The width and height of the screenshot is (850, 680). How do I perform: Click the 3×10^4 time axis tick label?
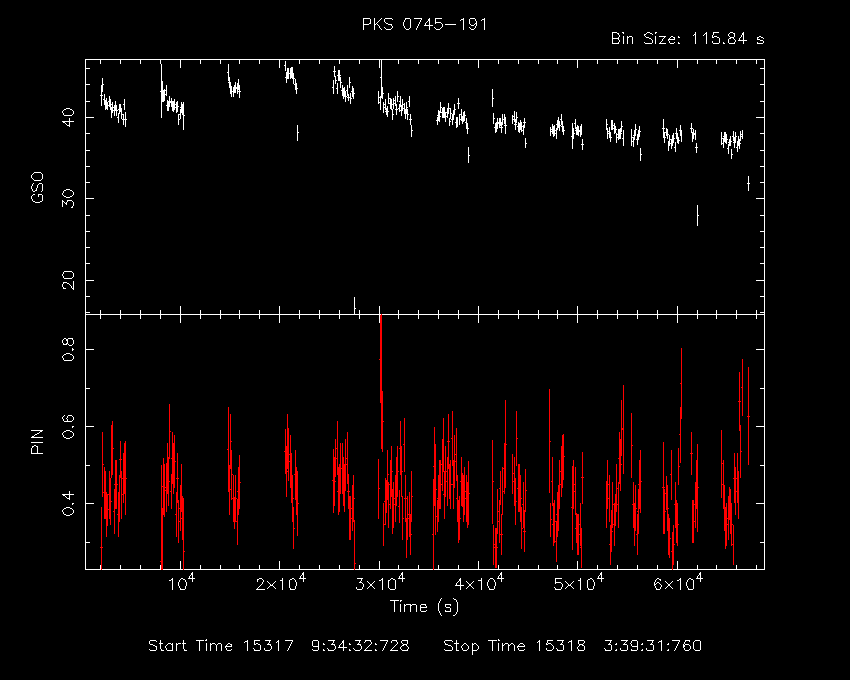coord(379,583)
